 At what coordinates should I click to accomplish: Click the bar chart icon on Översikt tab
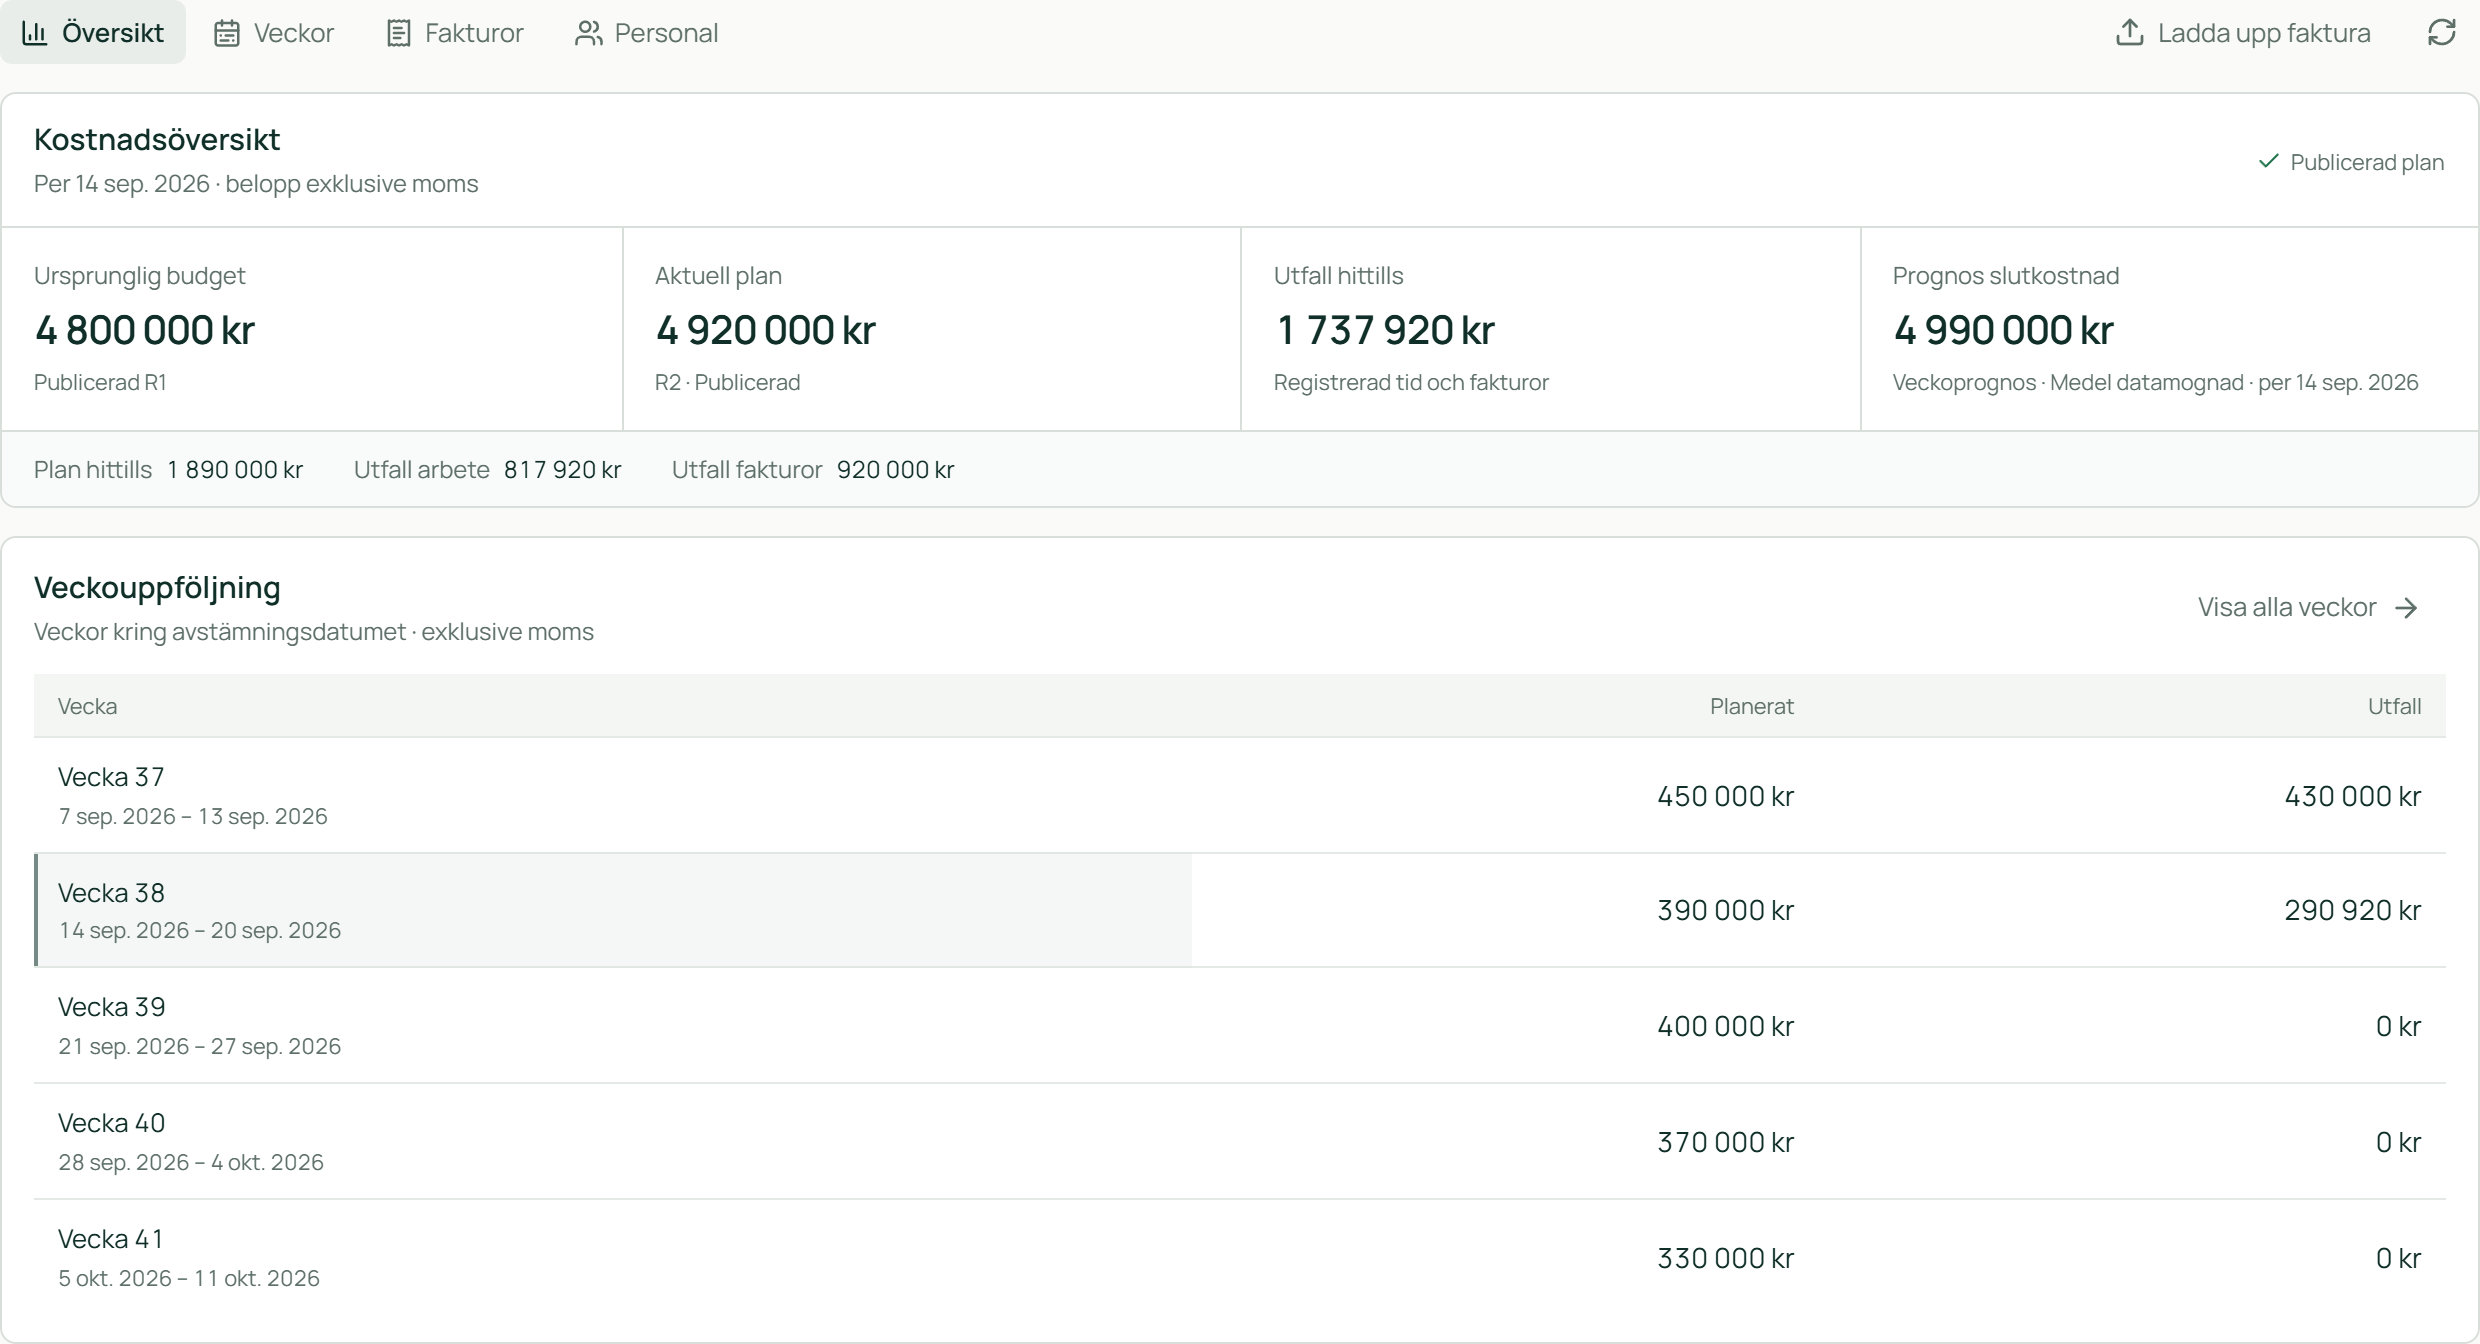tap(35, 33)
